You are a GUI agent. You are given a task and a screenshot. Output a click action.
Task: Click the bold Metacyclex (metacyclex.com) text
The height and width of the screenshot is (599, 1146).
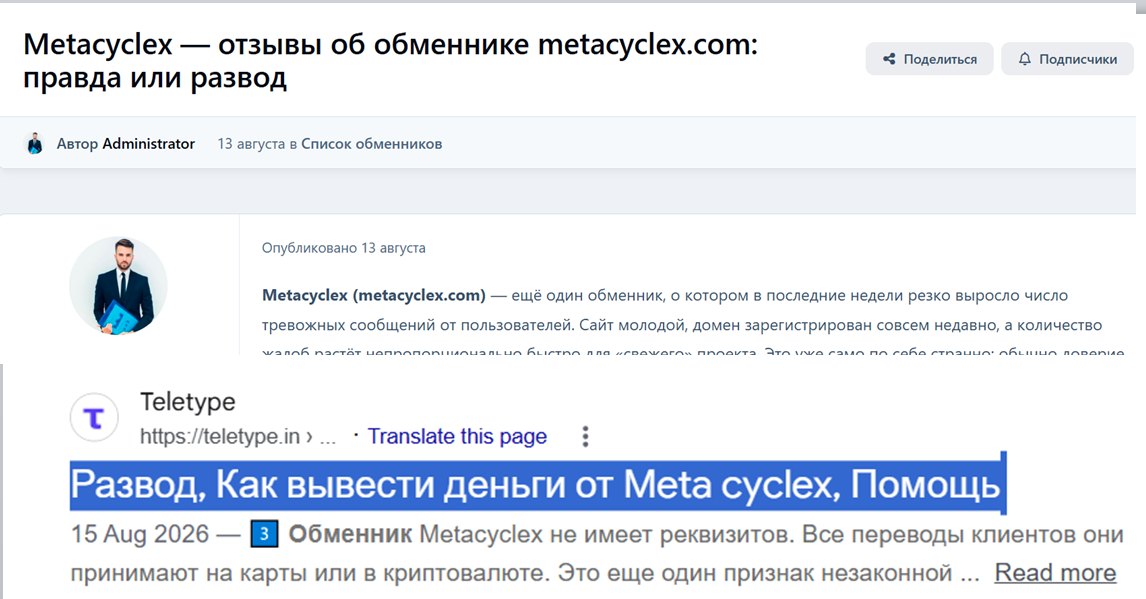pyautogui.click(x=373, y=296)
